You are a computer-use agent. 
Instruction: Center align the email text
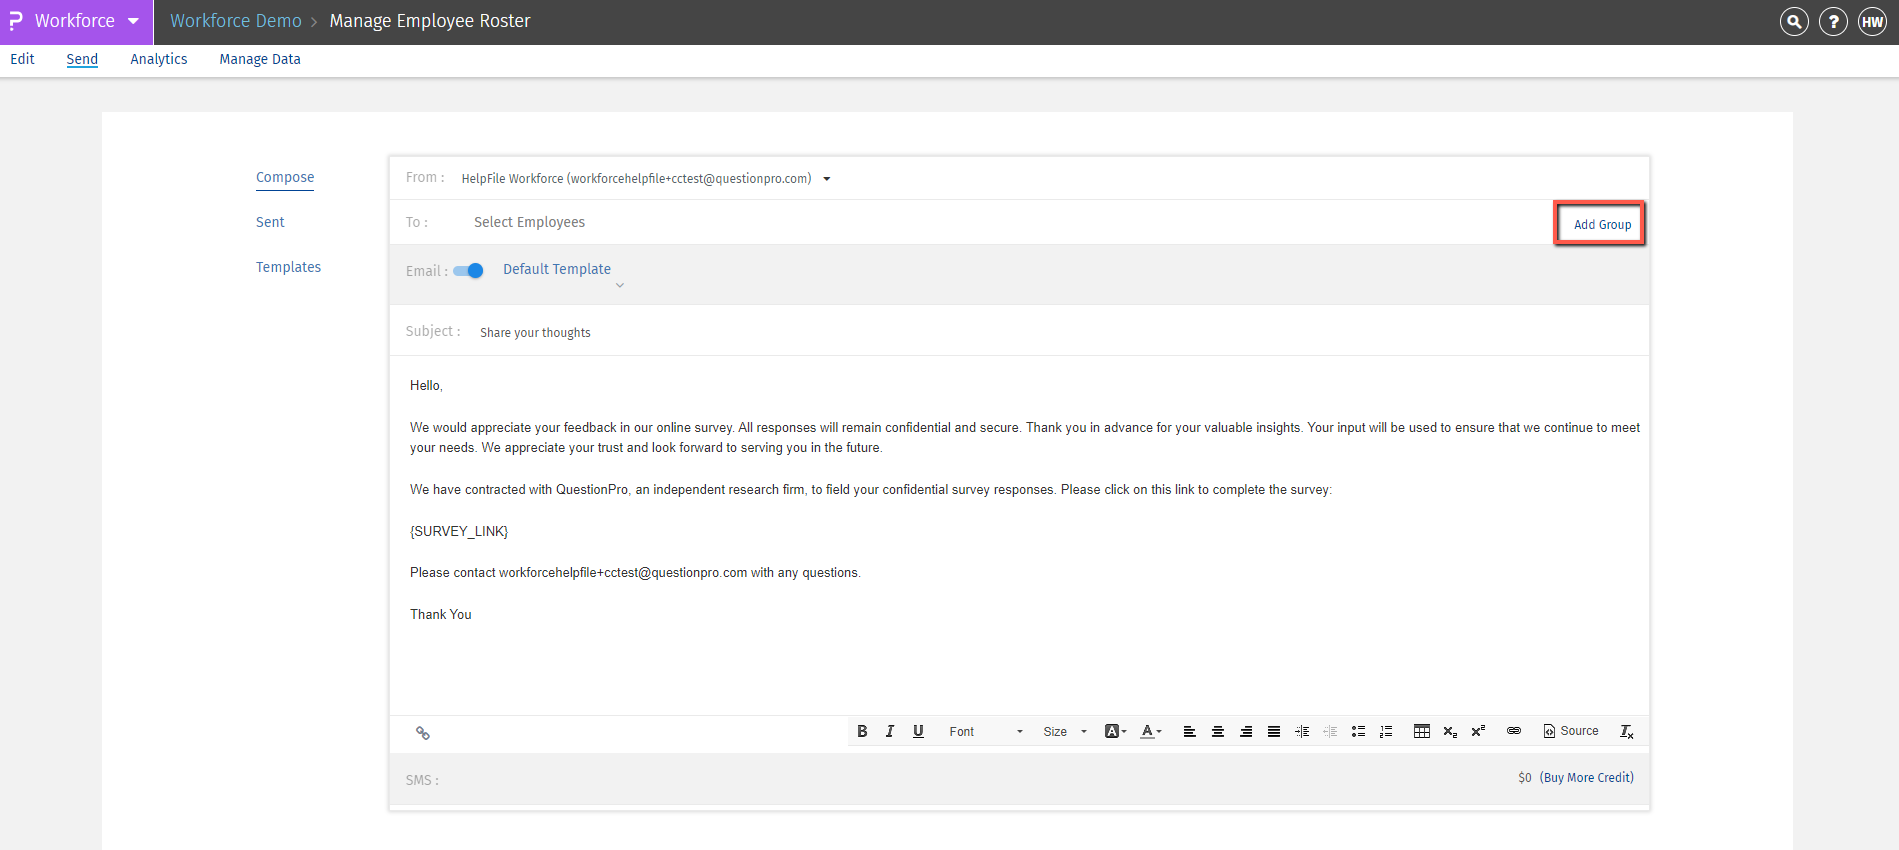(x=1218, y=731)
